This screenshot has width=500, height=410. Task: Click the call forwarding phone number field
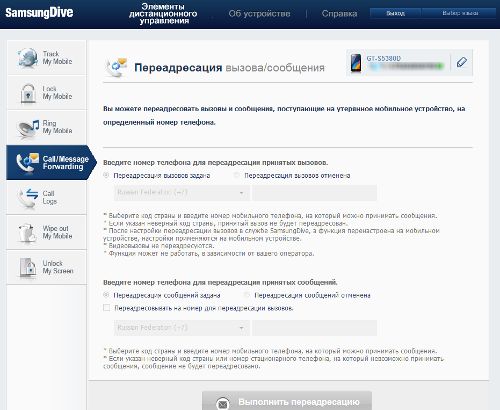click(314, 193)
